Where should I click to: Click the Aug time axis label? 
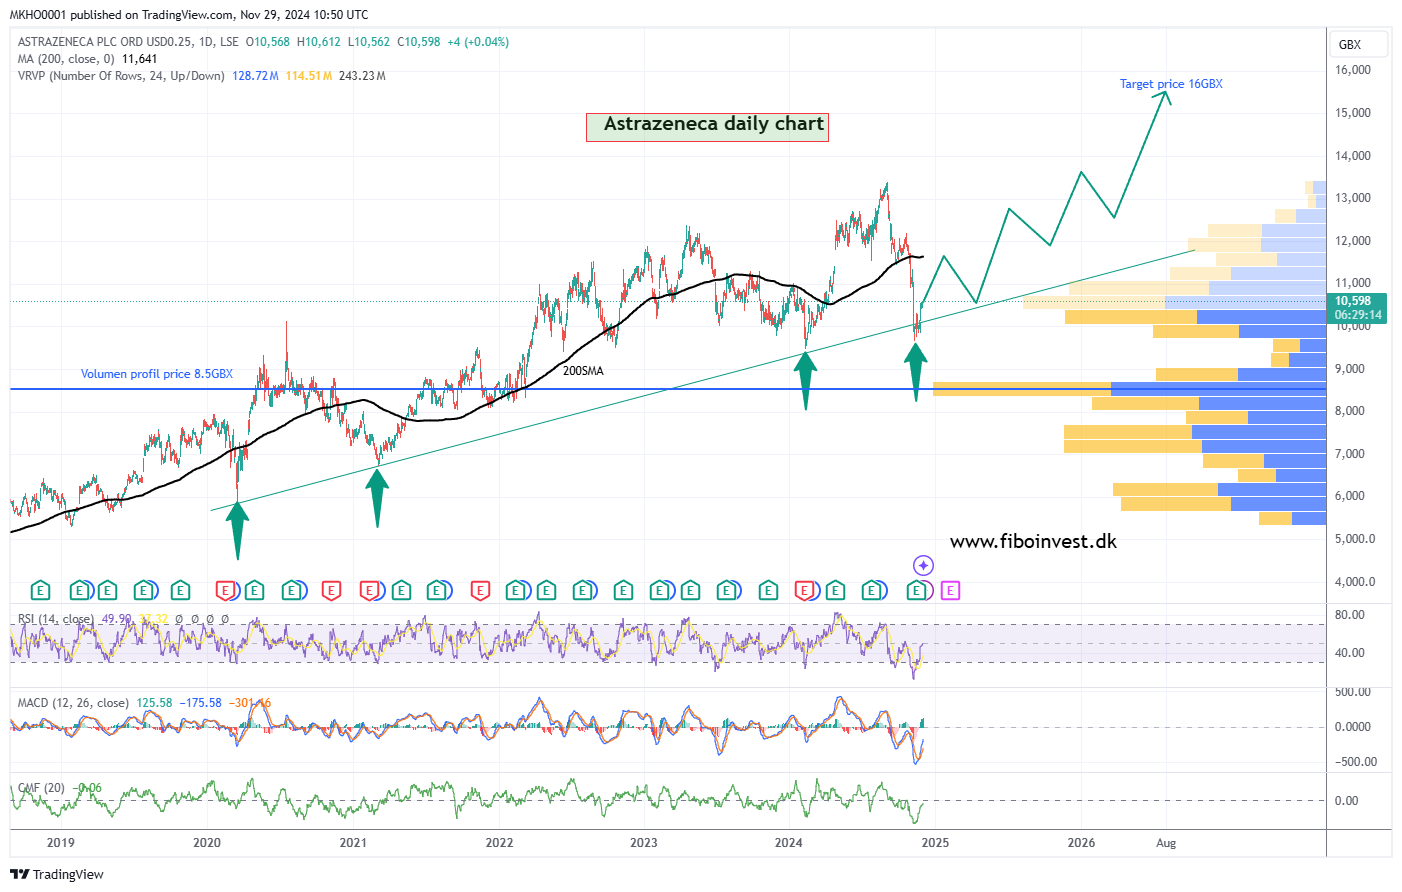[x=1166, y=843]
